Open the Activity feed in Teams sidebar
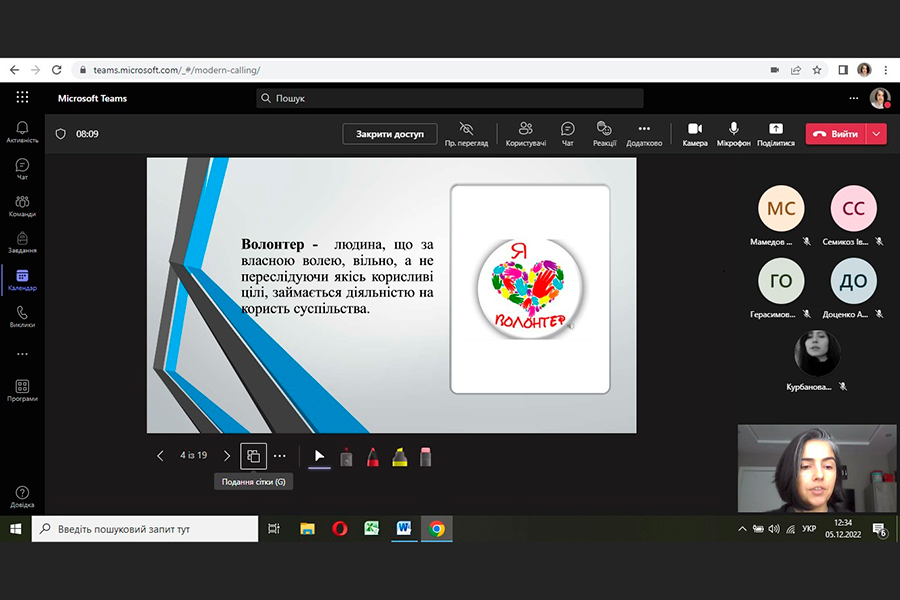 point(22,132)
